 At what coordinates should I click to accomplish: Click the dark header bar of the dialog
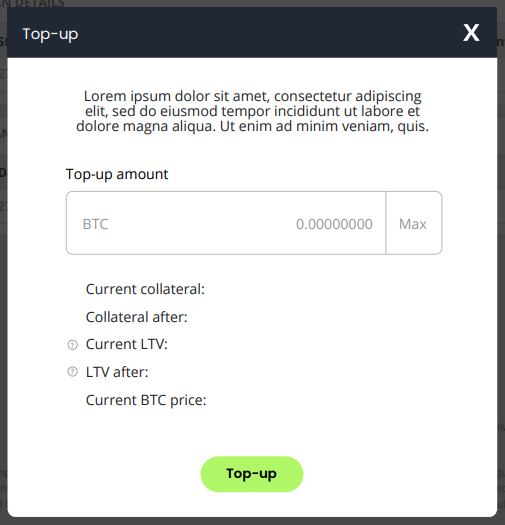click(252, 32)
